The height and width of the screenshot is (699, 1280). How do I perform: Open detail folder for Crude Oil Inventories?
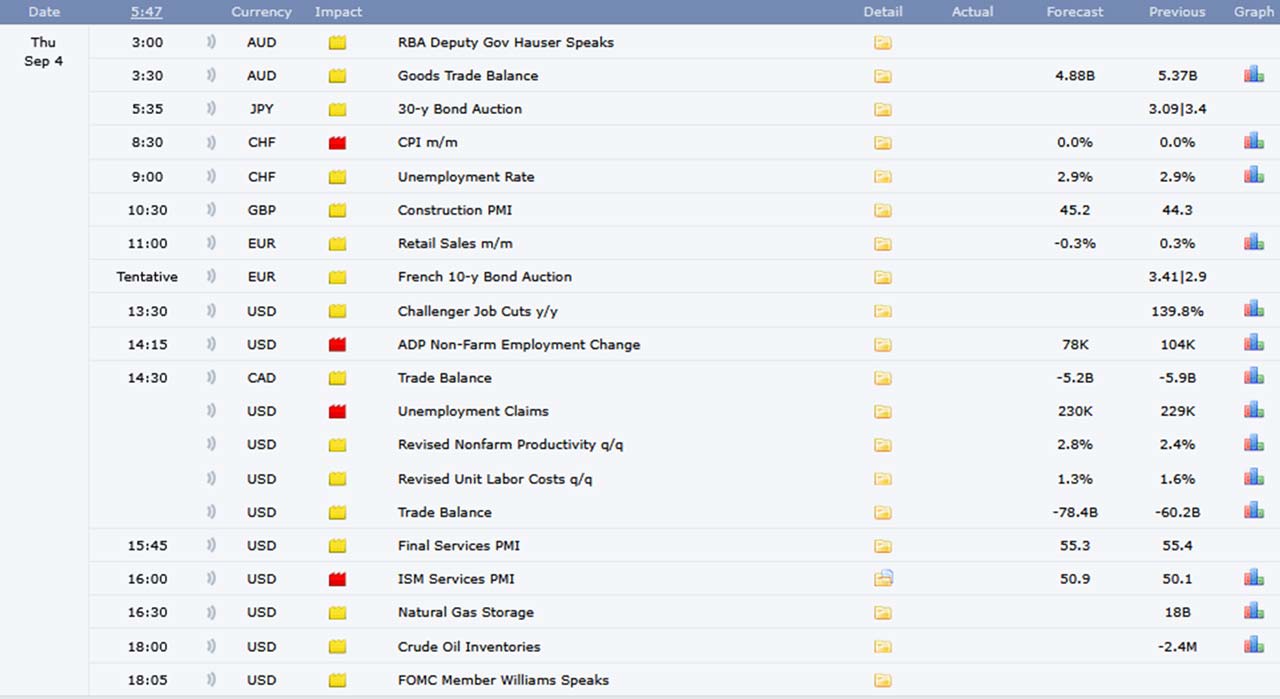tap(882, 646)
